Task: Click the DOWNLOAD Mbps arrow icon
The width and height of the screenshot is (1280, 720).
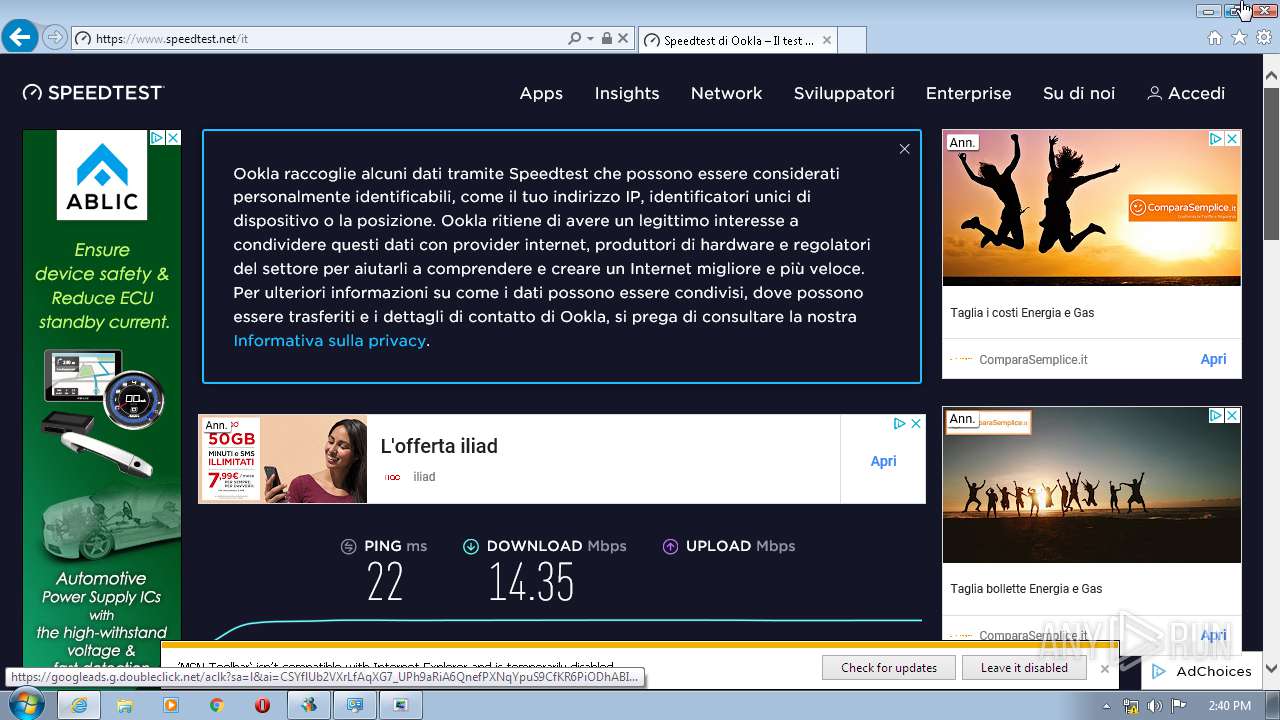Action: (x=470, y=546)
